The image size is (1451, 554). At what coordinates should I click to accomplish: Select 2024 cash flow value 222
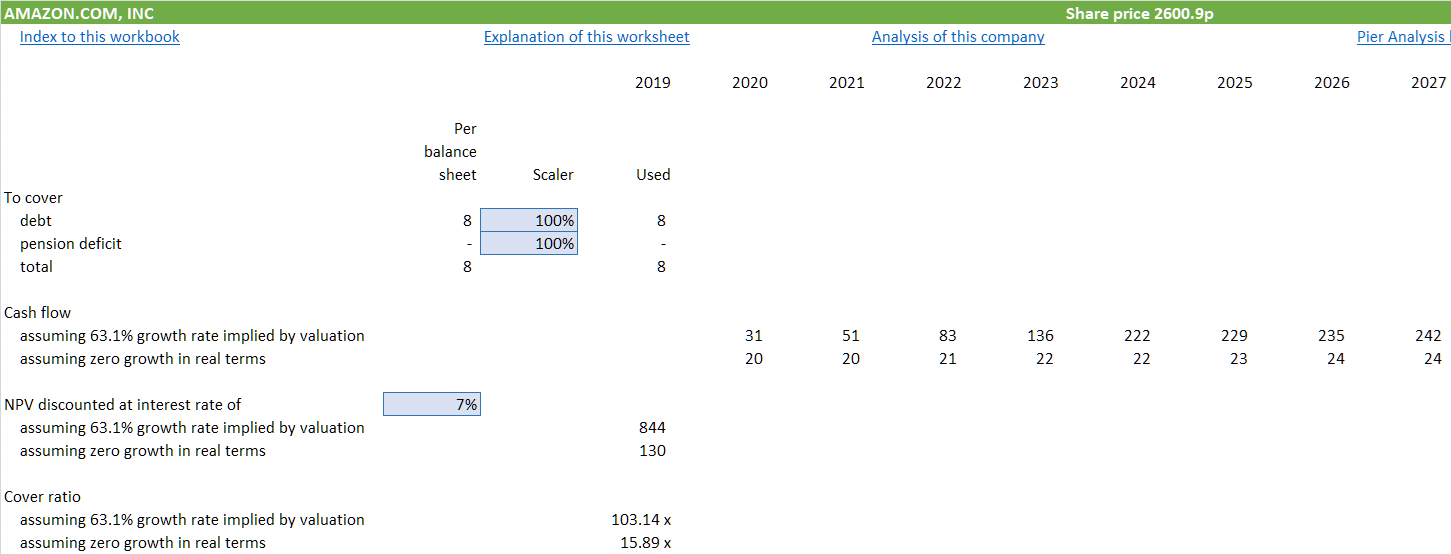(x=1137, y=335)
